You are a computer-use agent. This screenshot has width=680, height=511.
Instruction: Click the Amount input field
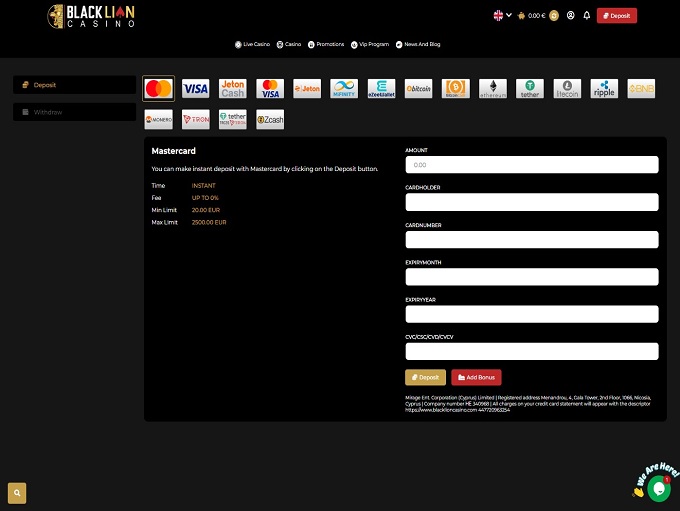click(531, 164)
